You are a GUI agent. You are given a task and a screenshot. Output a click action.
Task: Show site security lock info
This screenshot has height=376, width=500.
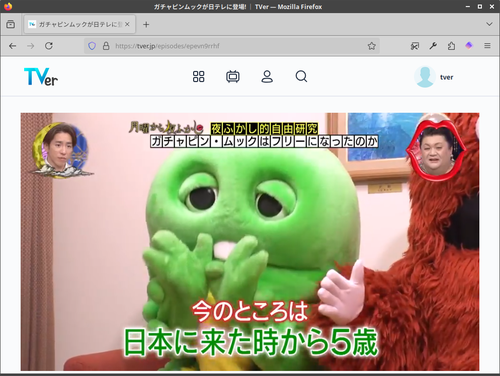[x=106, y=46]
